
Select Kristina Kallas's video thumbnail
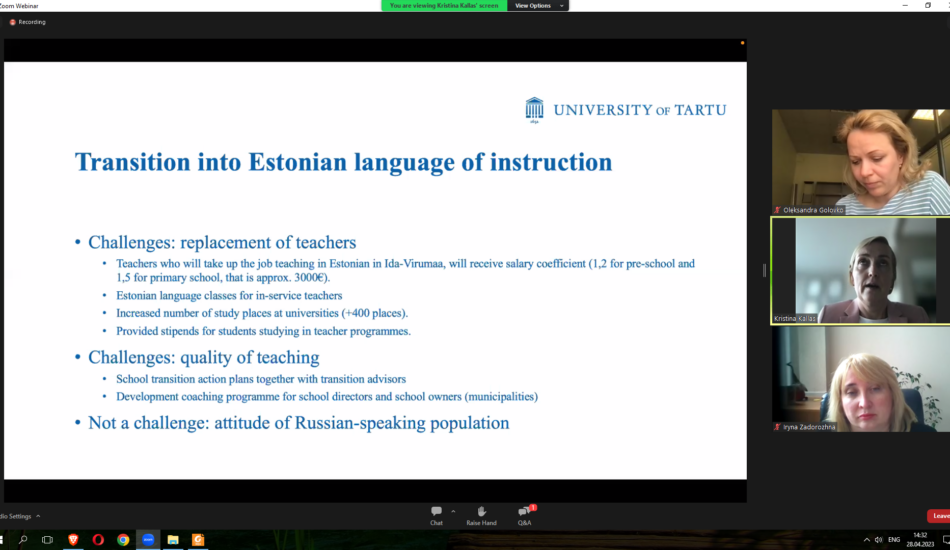[x=859, y=270]
